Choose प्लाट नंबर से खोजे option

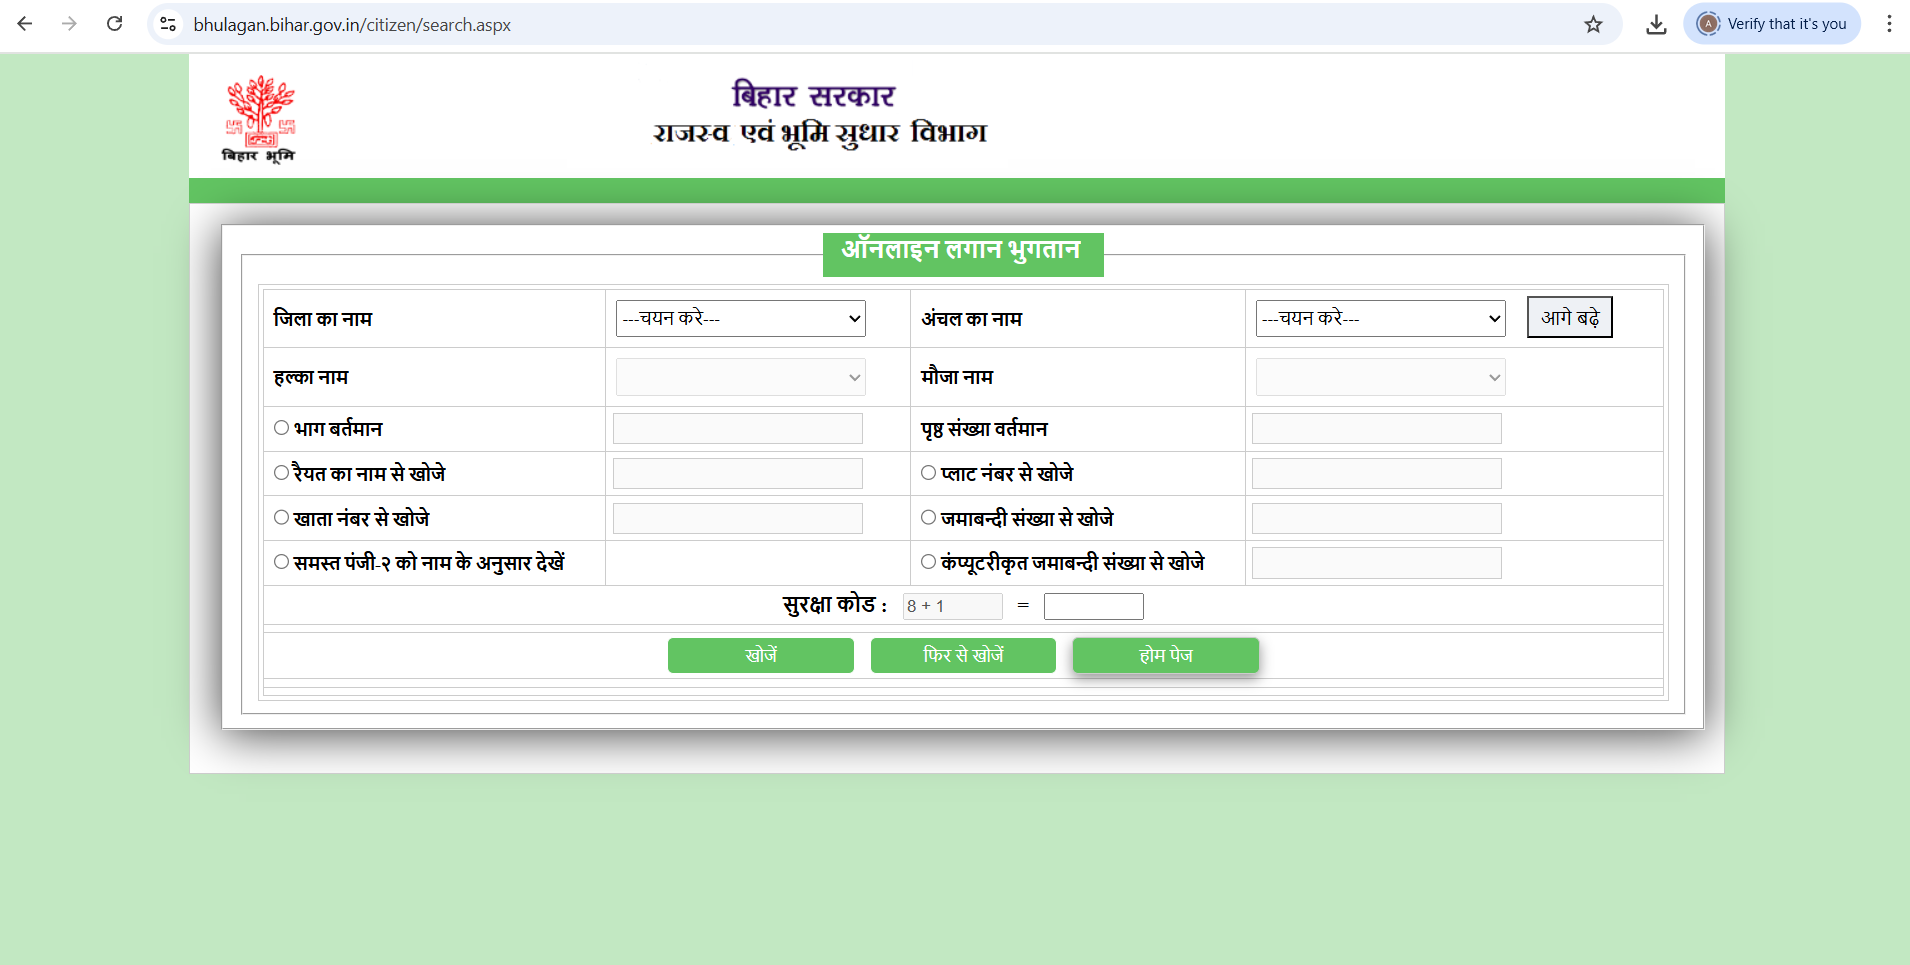click(928, 472)
